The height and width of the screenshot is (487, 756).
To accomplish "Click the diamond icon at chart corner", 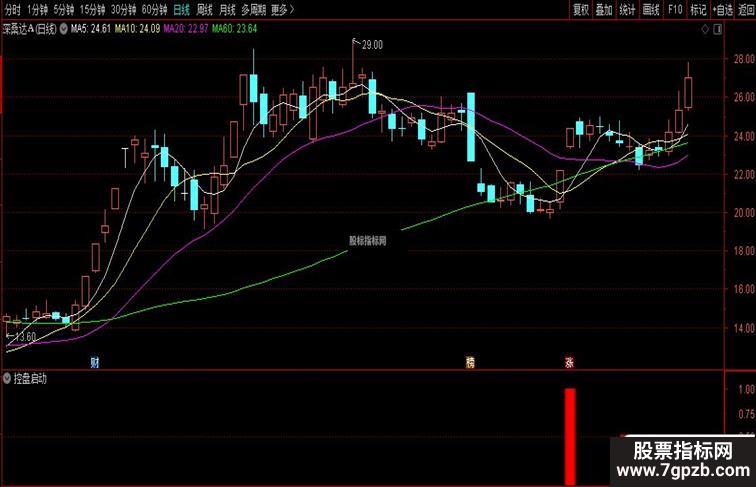I will pyautogui.click(x=705, y=29).
